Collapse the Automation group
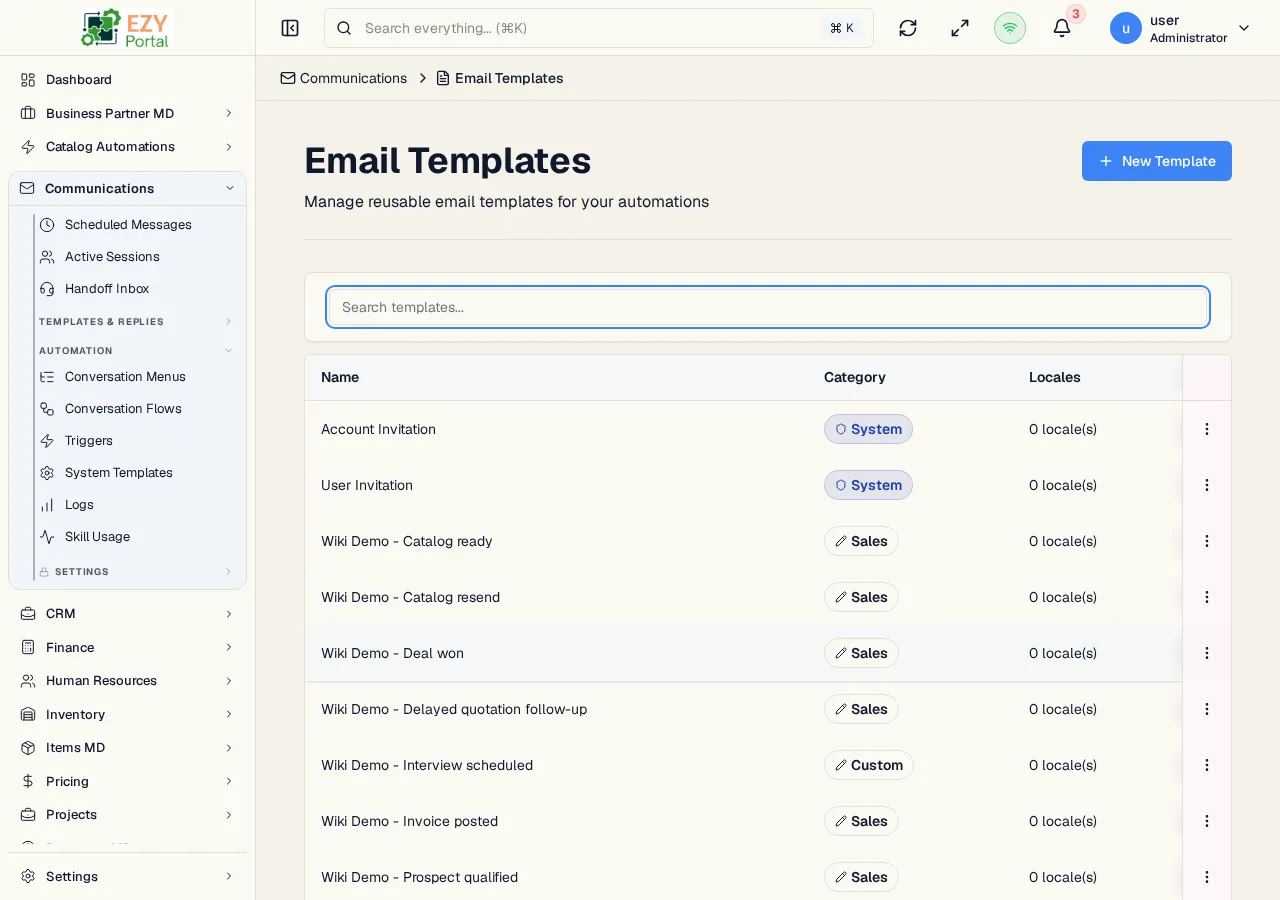 136,351
